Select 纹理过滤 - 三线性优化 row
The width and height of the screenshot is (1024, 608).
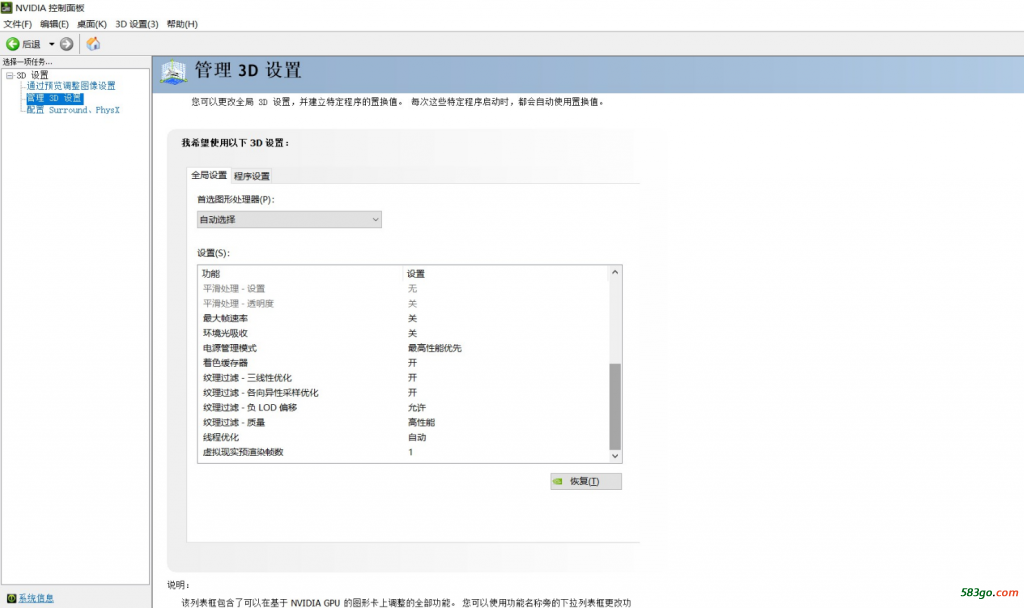[403, 377]
